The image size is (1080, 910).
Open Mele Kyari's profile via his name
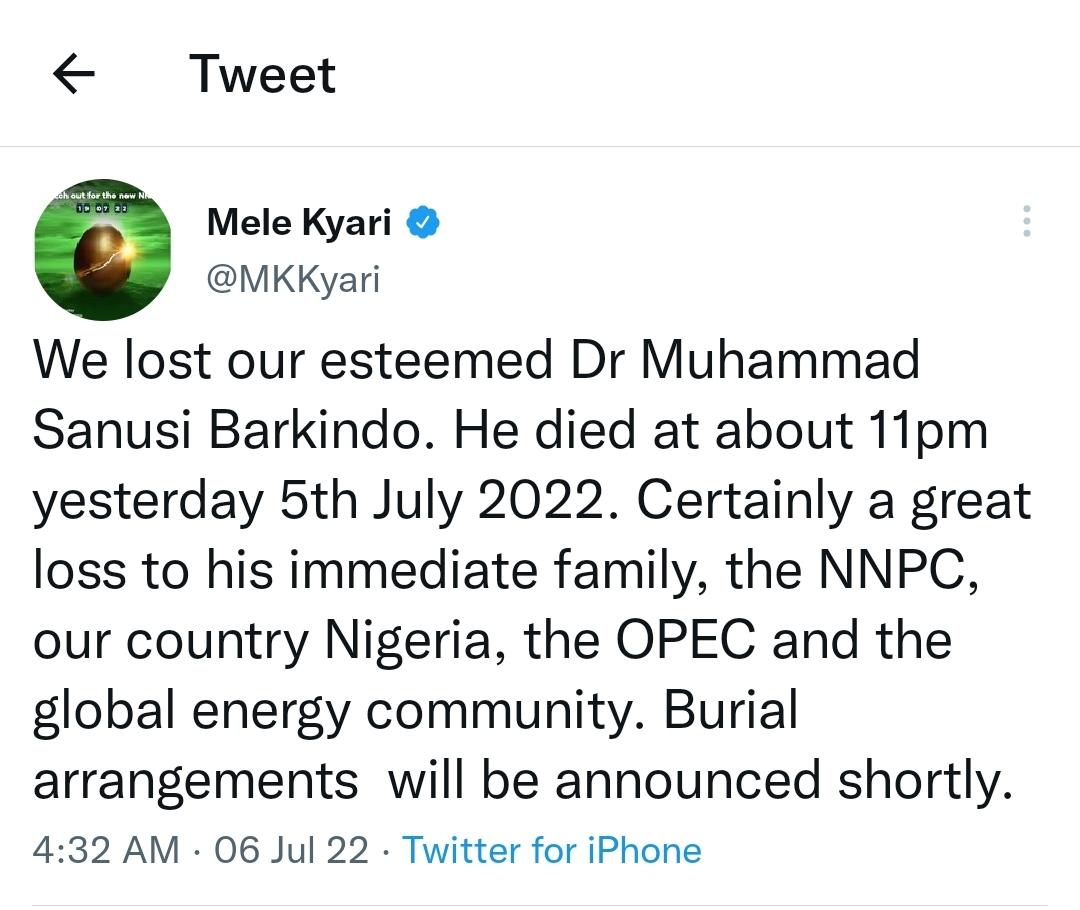298,222
